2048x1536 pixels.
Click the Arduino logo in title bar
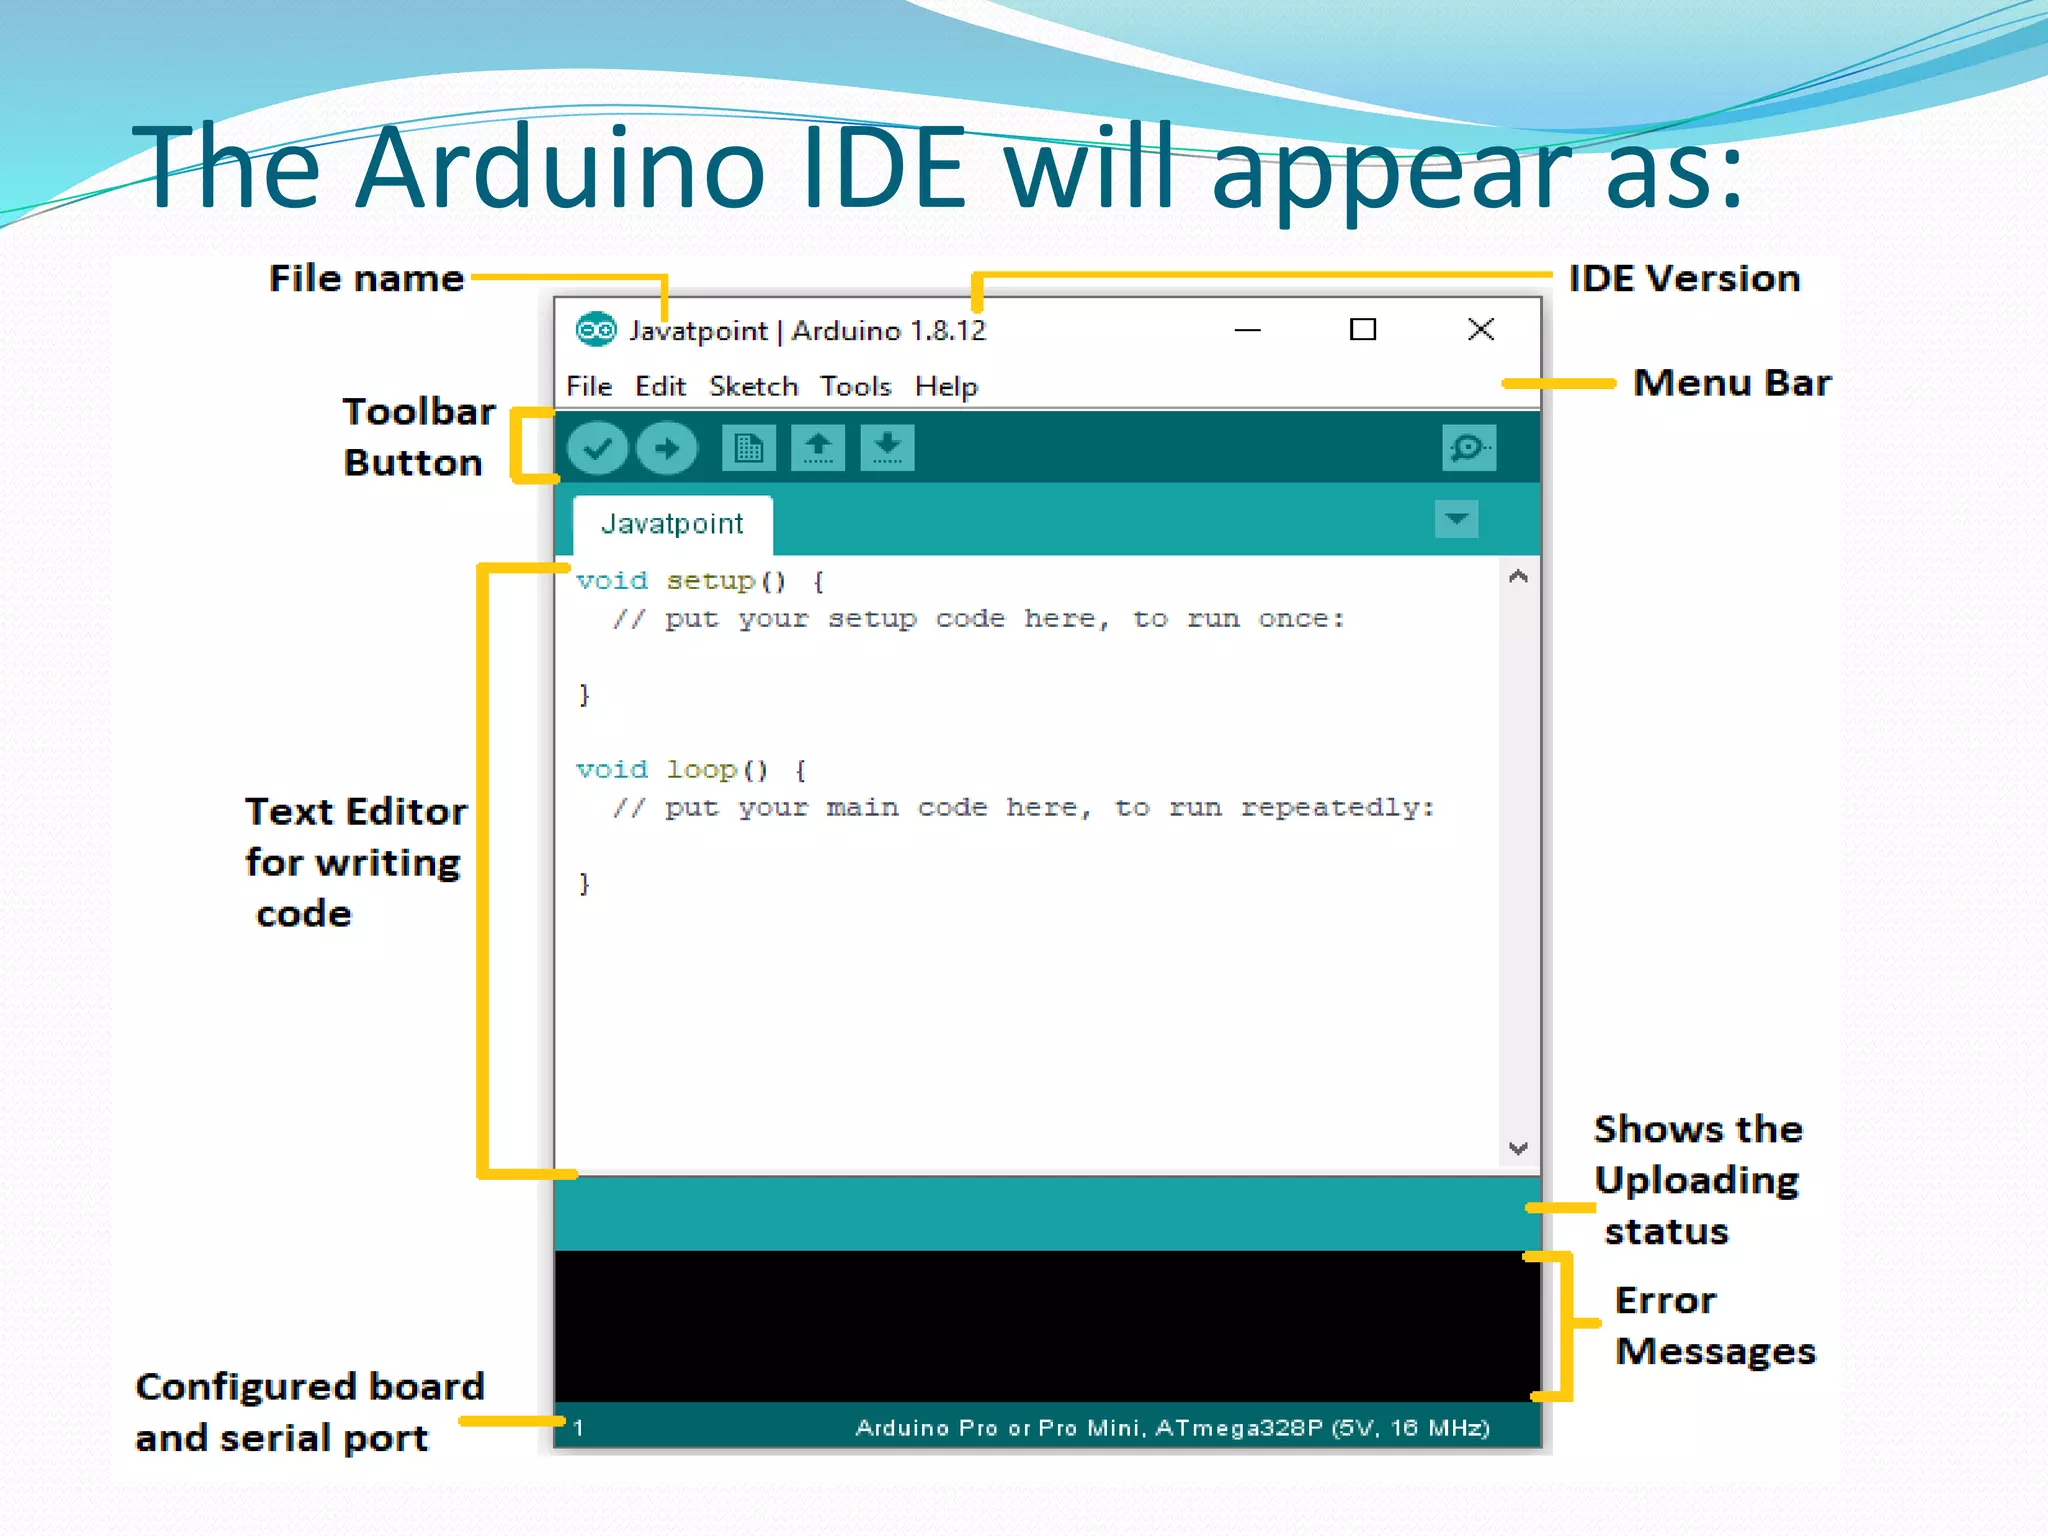(x=596, y=330)
